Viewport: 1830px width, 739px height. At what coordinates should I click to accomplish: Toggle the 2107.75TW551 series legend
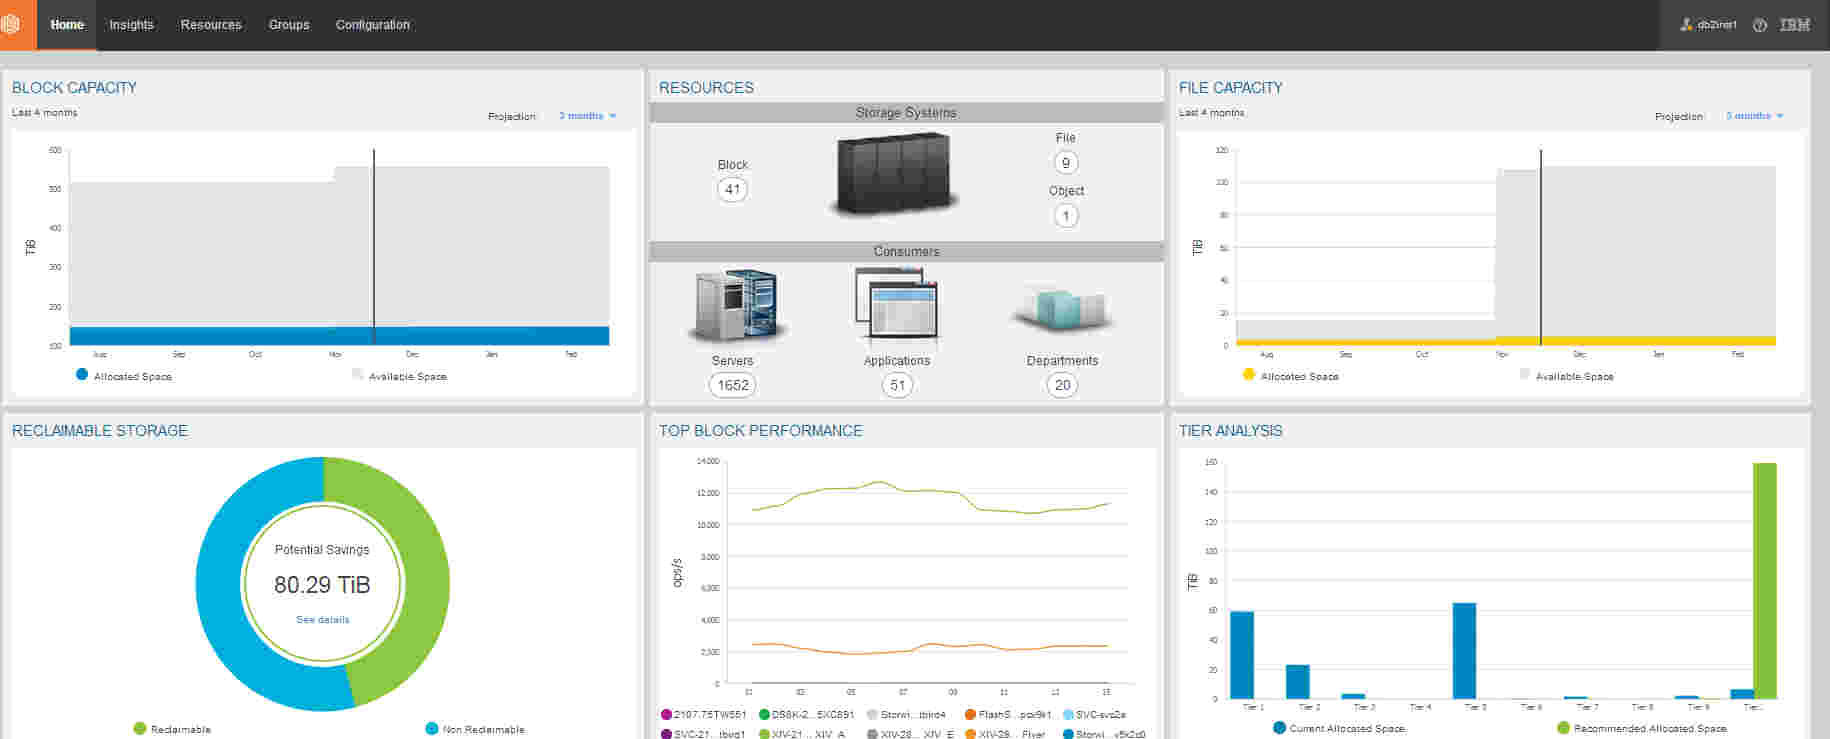[704, 715]
